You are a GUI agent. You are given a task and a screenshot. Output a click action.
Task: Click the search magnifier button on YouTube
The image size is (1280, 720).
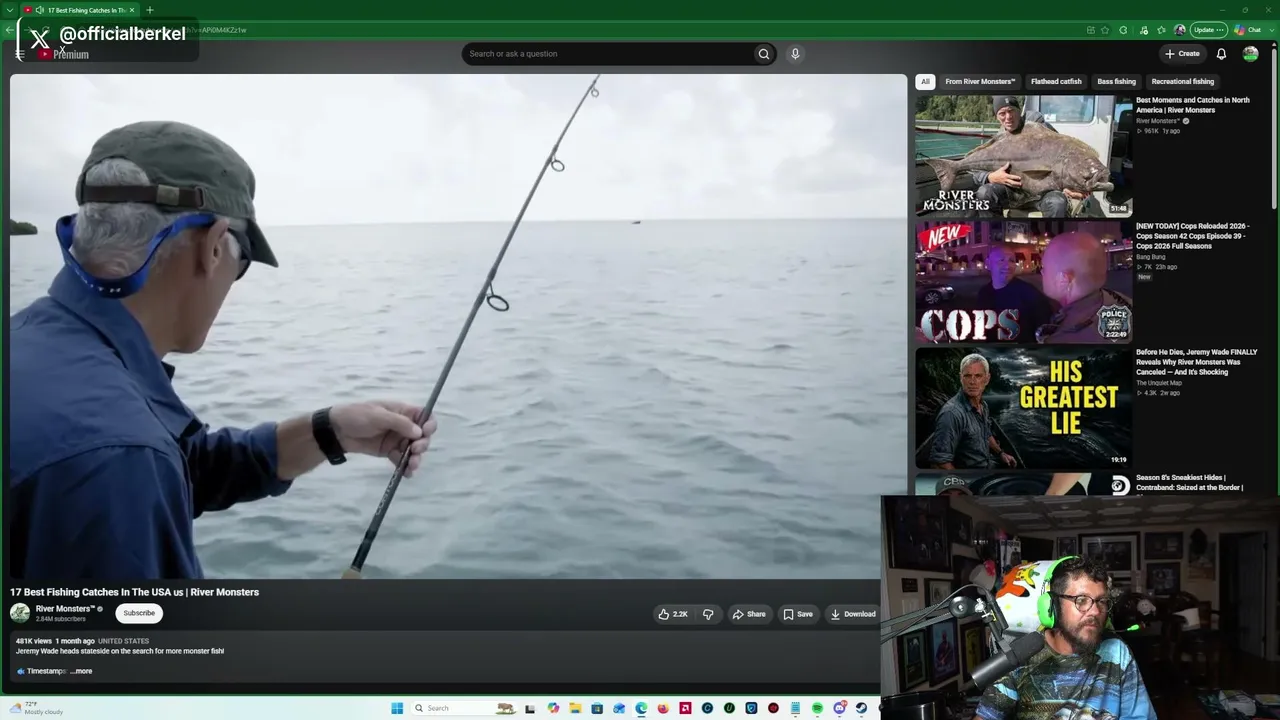(764, 54)
